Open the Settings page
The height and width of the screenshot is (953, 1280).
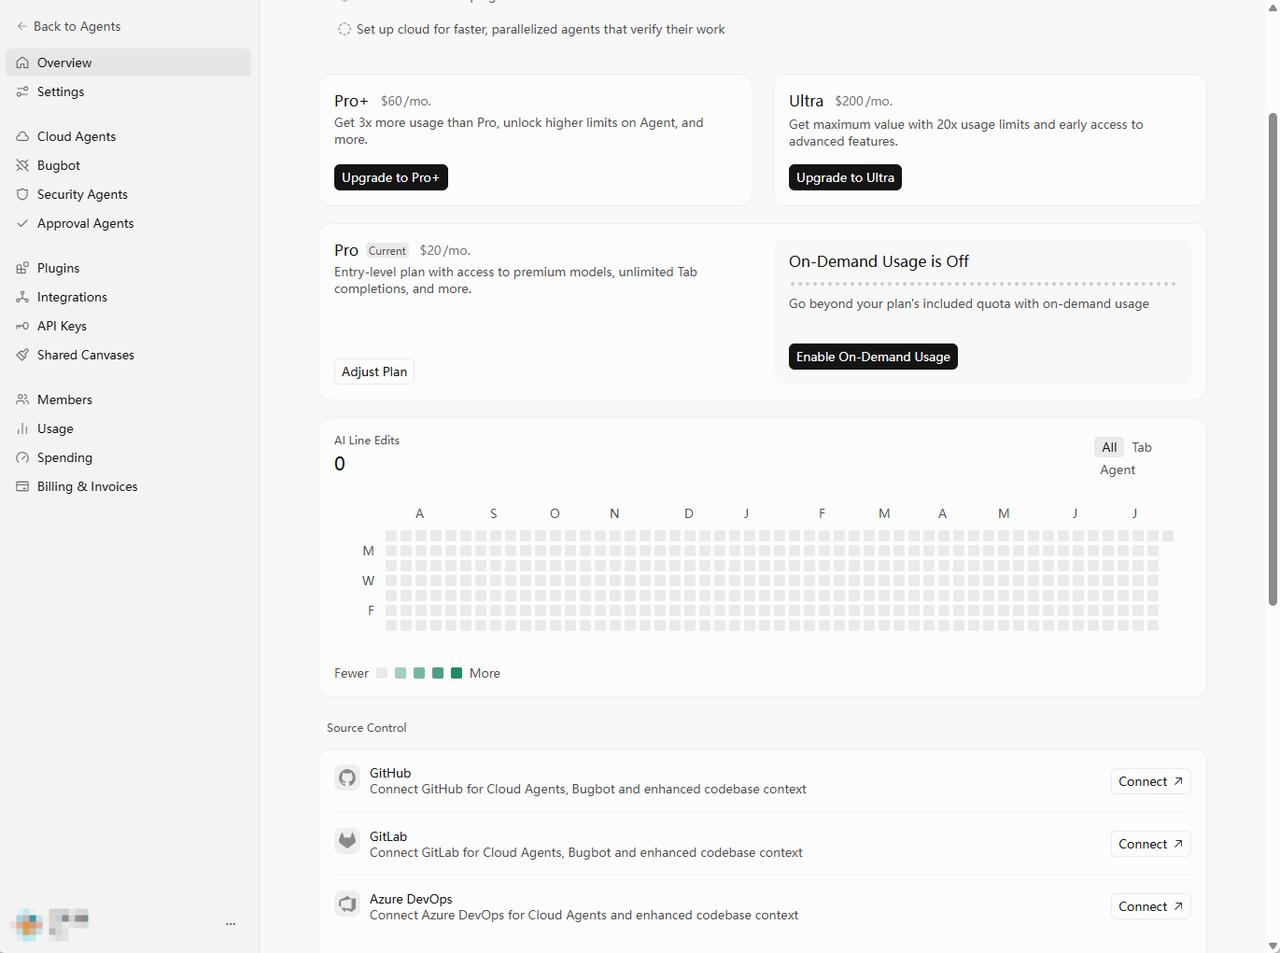[x=128, y=91]
